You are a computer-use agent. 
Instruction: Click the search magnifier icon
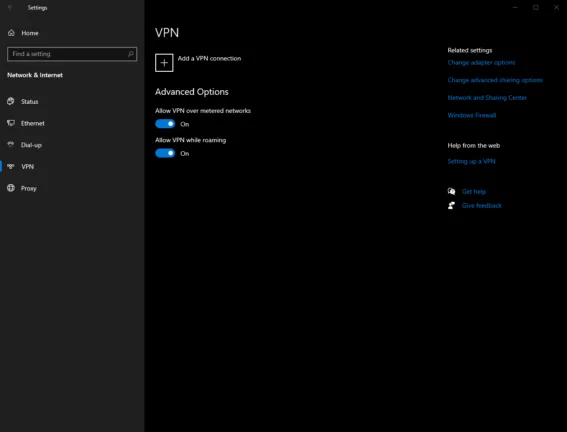pos(131,54)
